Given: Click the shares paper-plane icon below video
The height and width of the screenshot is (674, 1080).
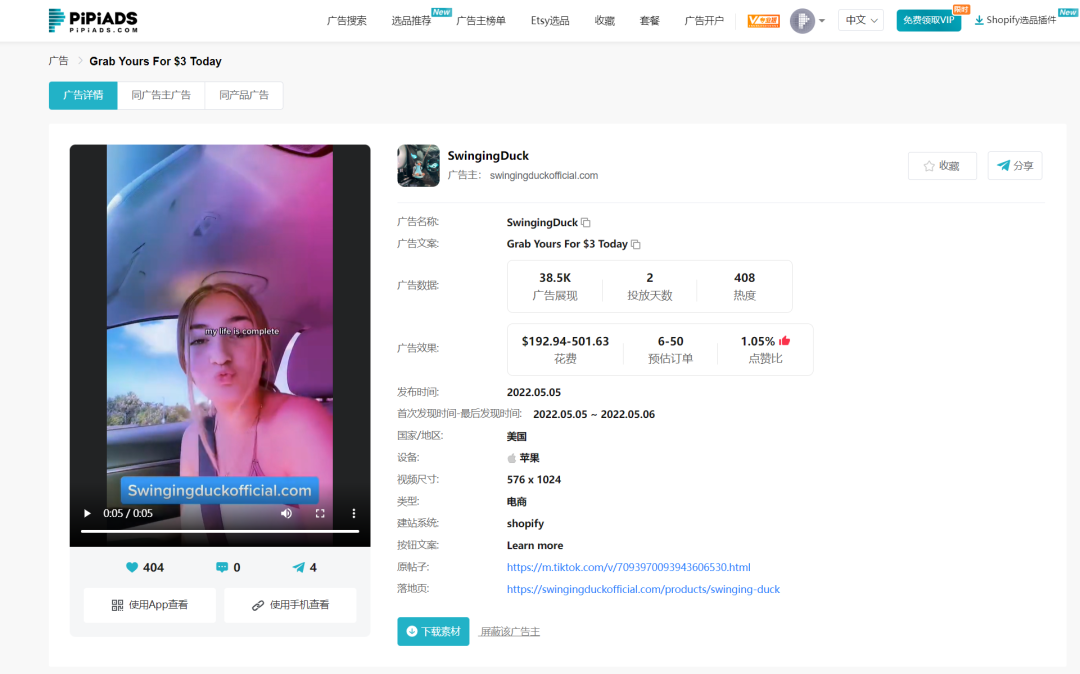Looking at the screenshot, I should (298, 567).
